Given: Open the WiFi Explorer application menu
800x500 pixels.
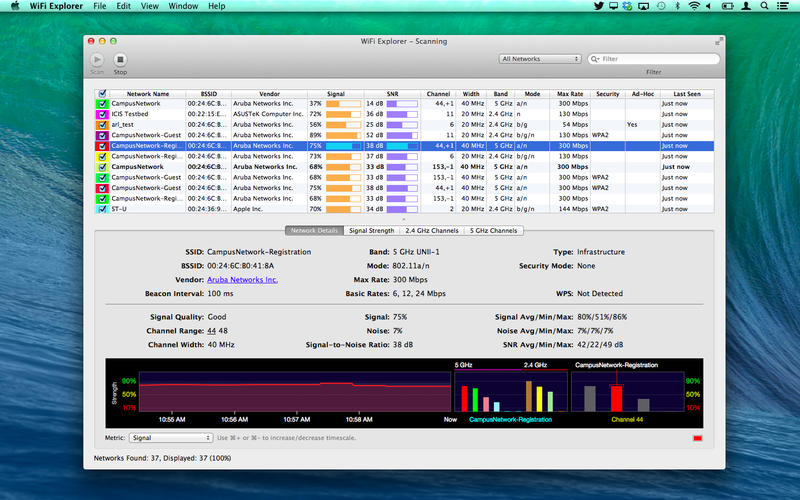Looking at the screenshot, I should 56,6.
